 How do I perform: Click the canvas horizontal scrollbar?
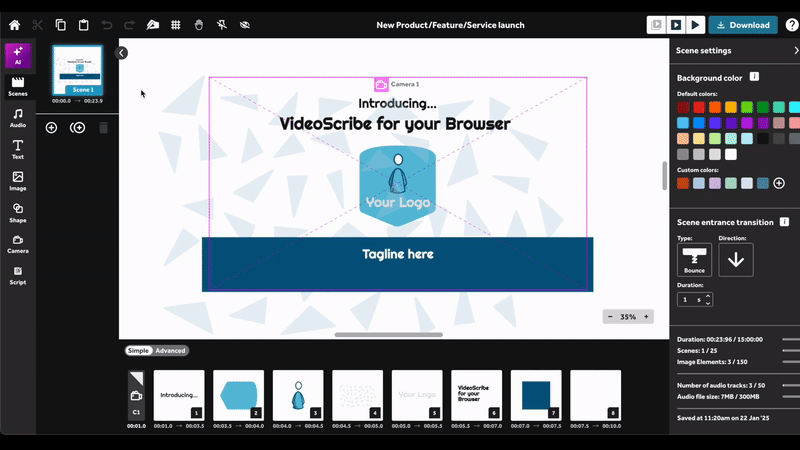coord(389,335)
